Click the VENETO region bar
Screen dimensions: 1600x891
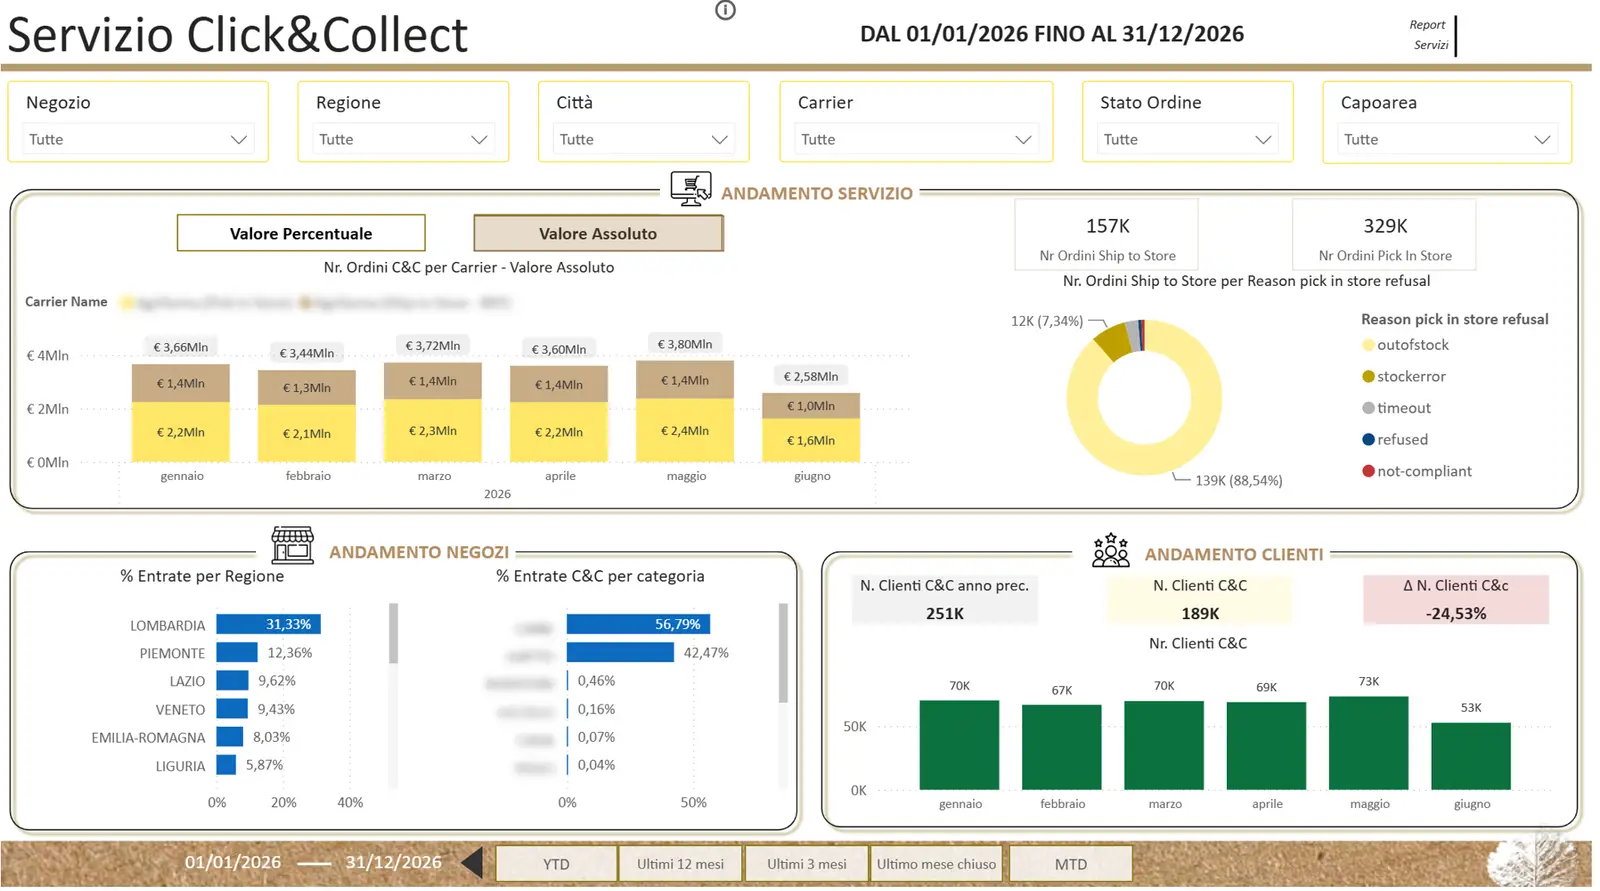(232, 708)
